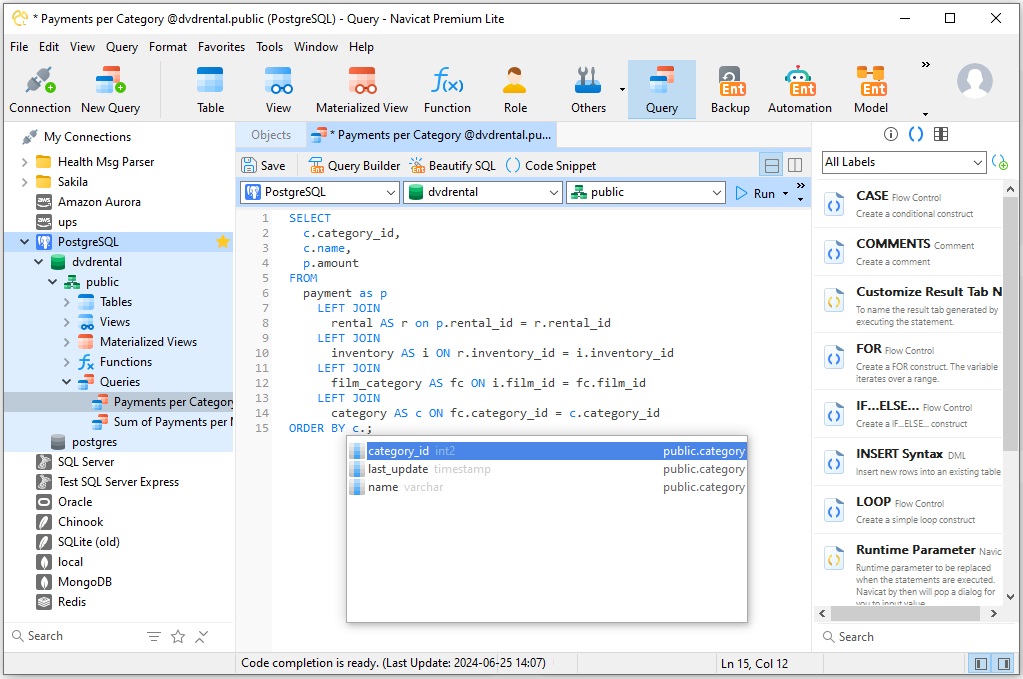
Task: Add a new snippet next to All Labels
Action: [x=1000, y=162]
